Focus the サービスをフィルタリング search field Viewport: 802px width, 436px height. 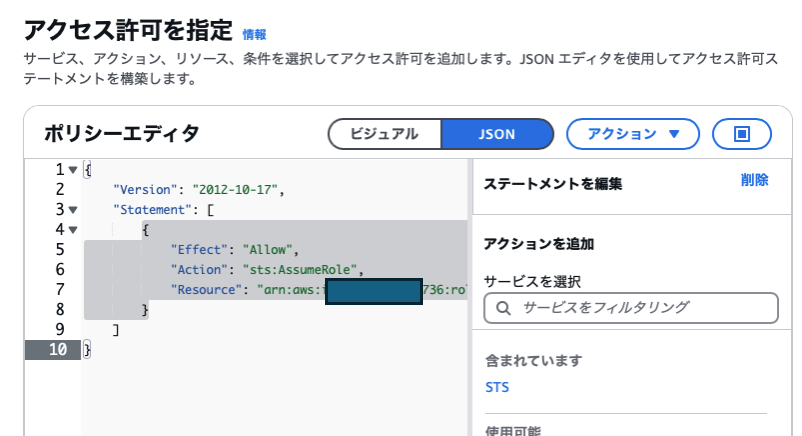(640, 307)
